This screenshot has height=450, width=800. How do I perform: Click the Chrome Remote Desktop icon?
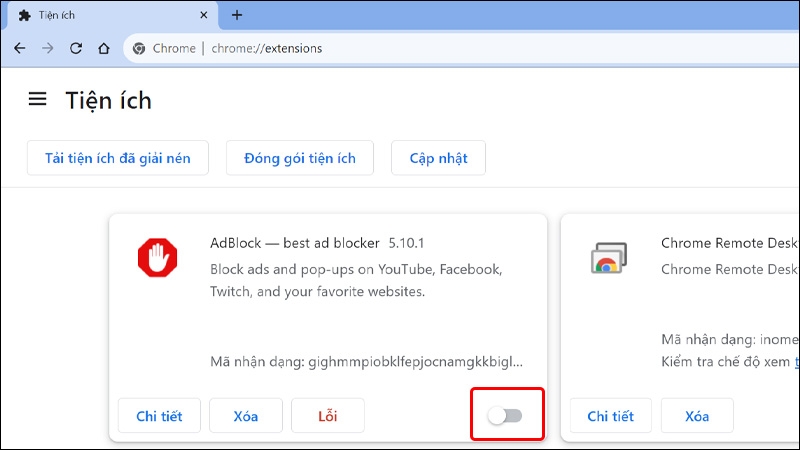click(609, 258)
